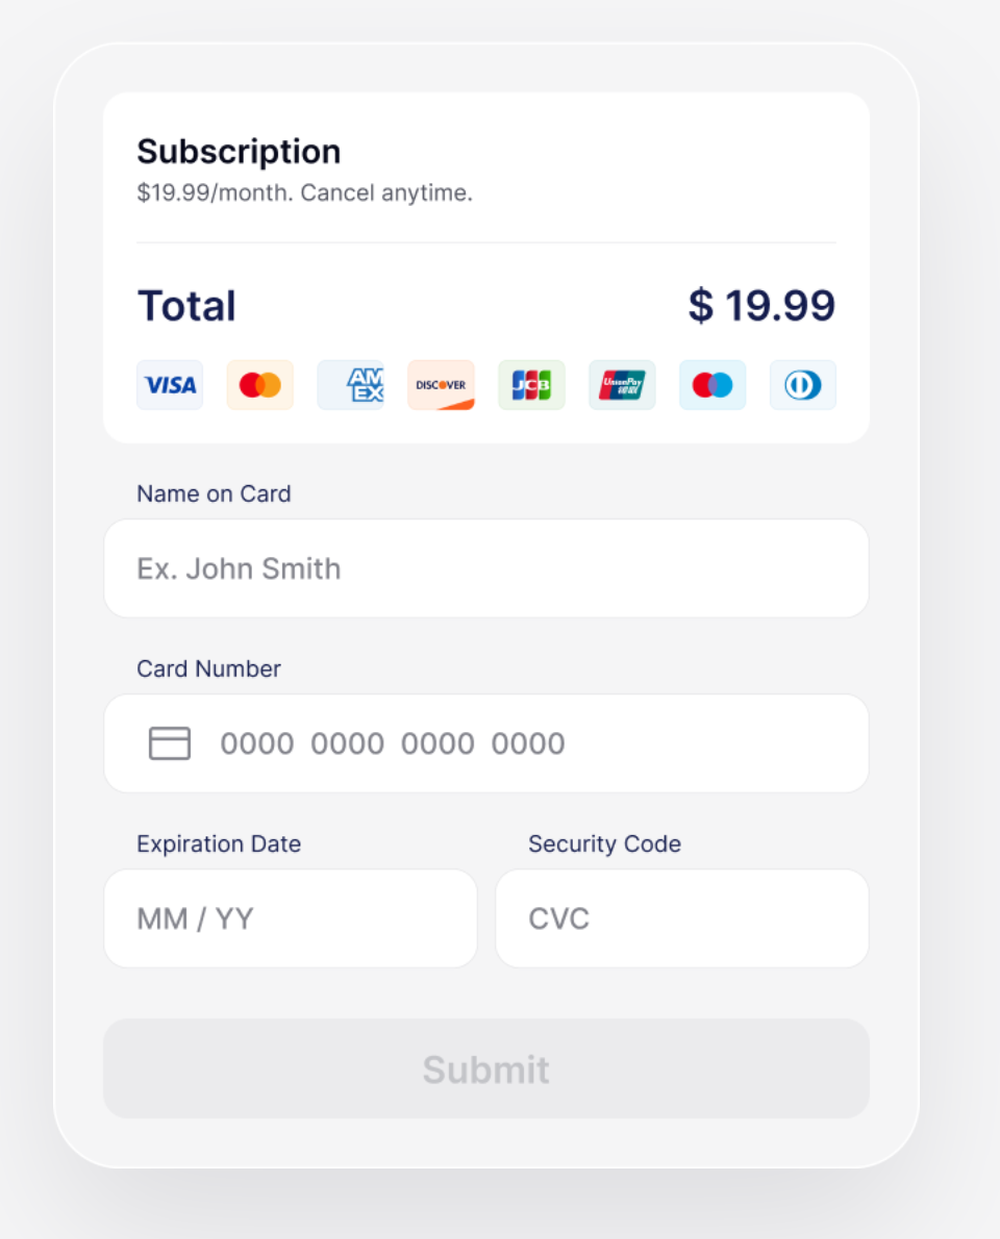
Task: Click the Expiration Date label
Action: click(x=218, y=843)
